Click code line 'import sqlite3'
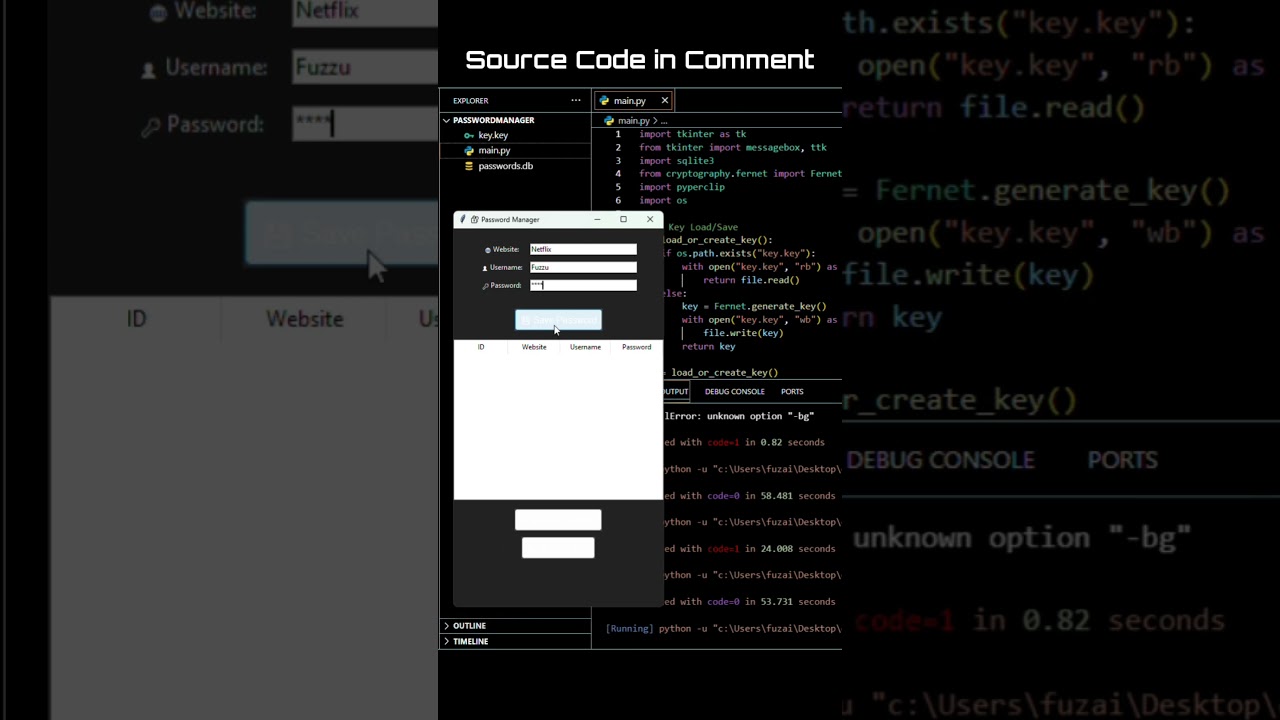The width and height of the screenshot is (1280, 720). click(677, 160)
